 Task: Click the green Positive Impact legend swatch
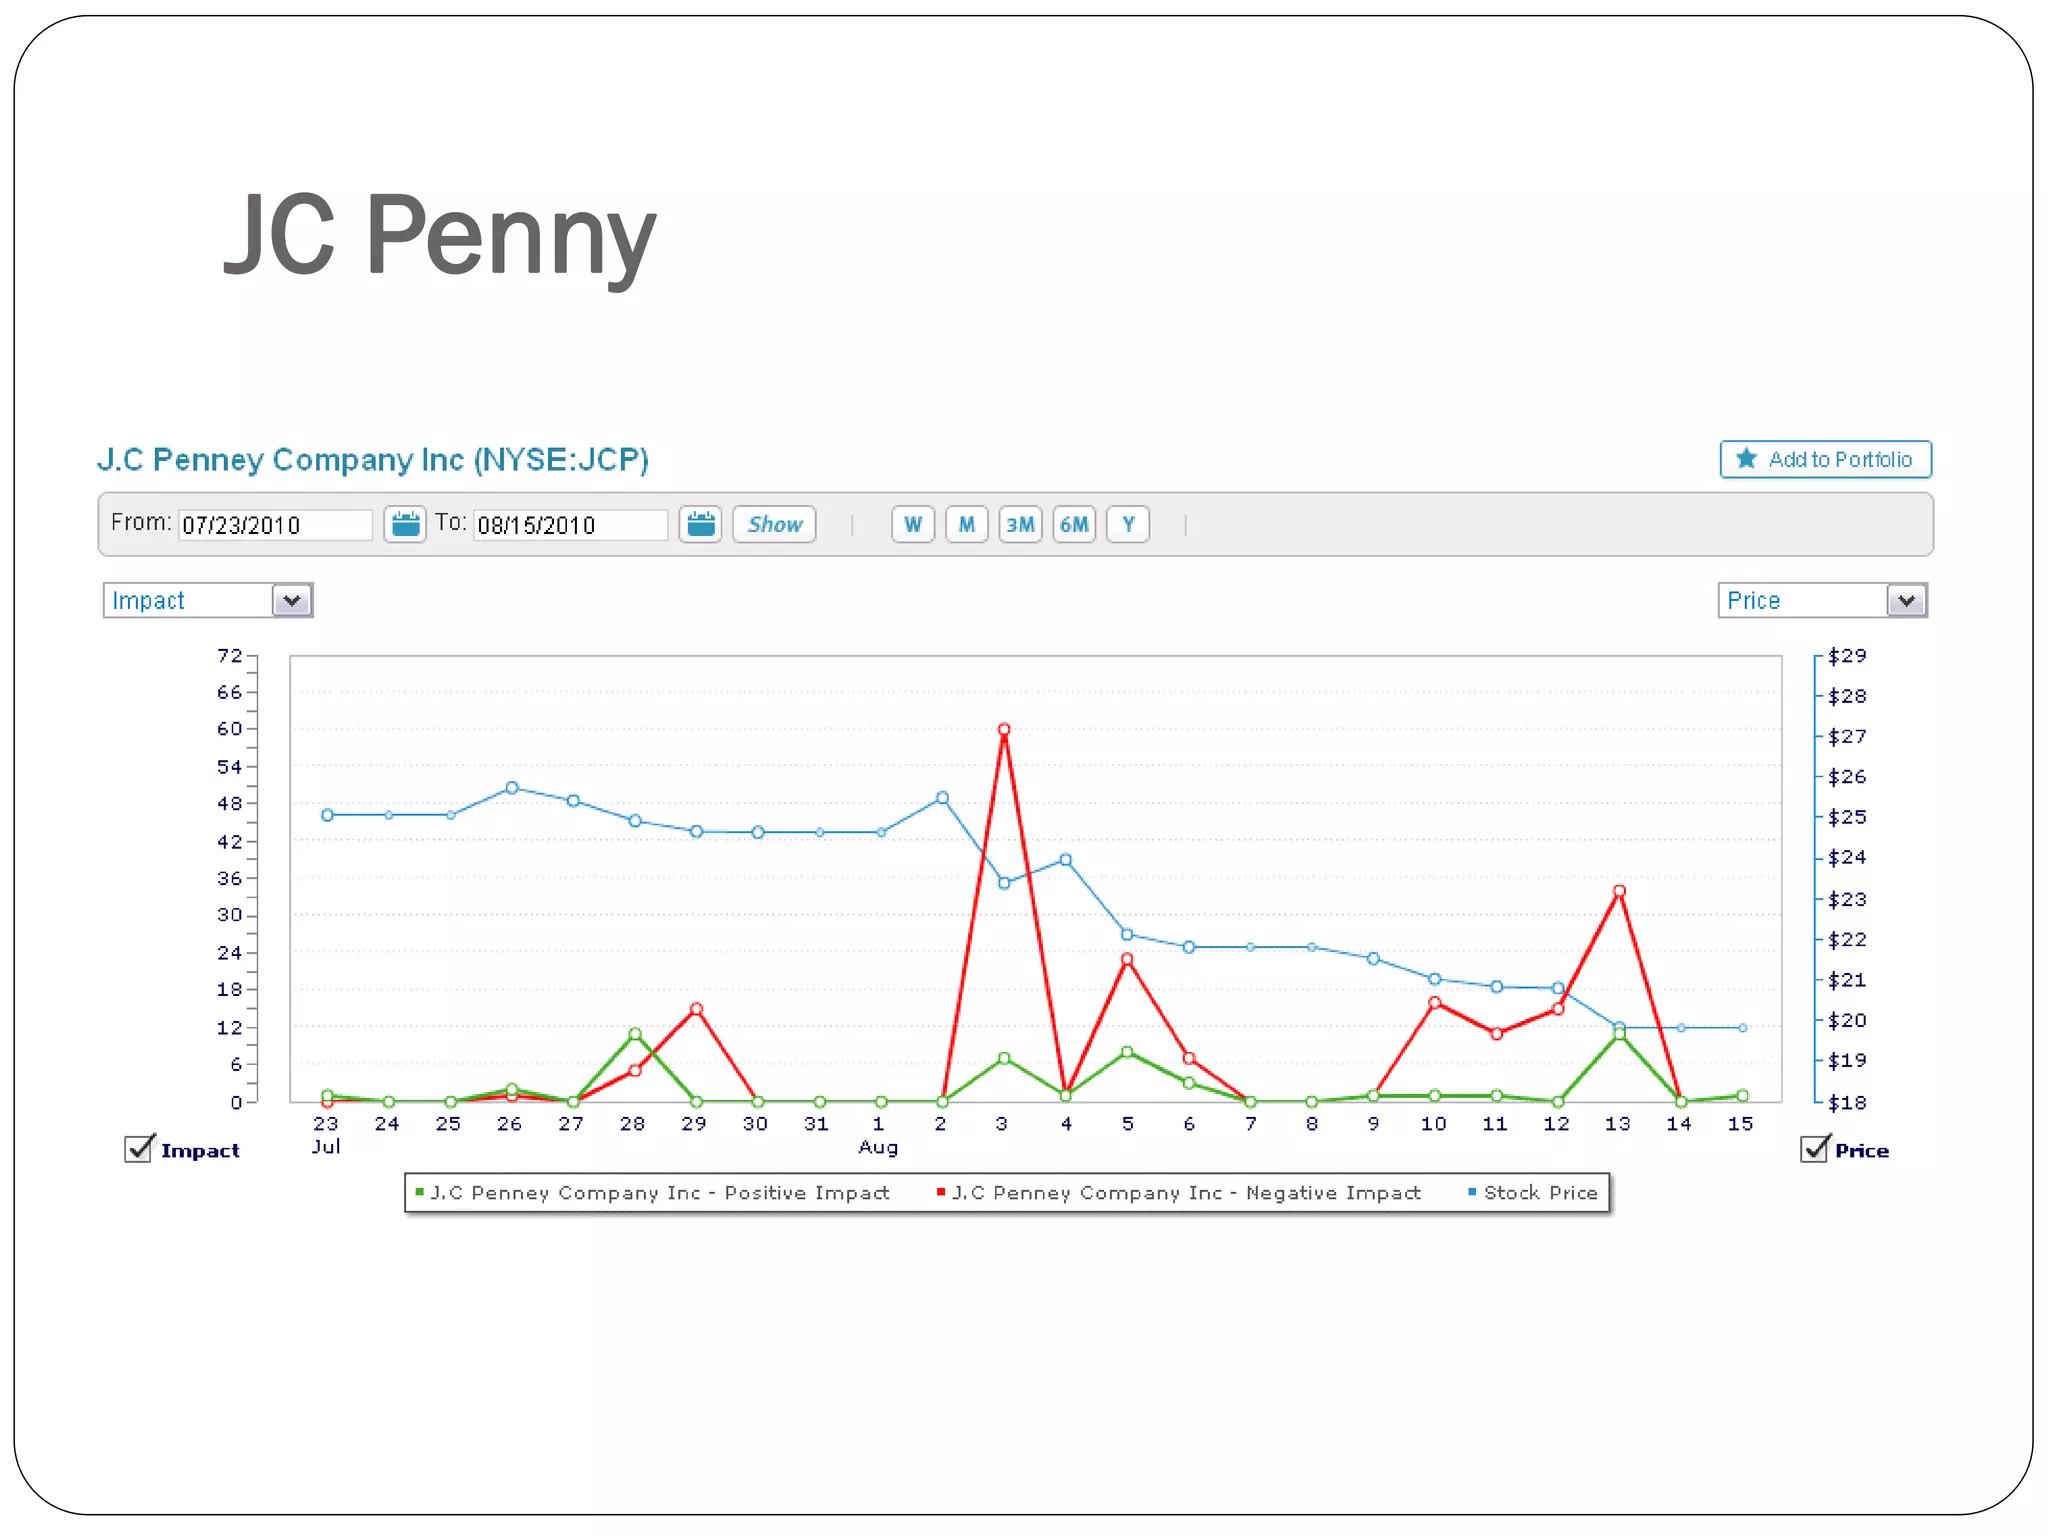tap(420, 1192)
